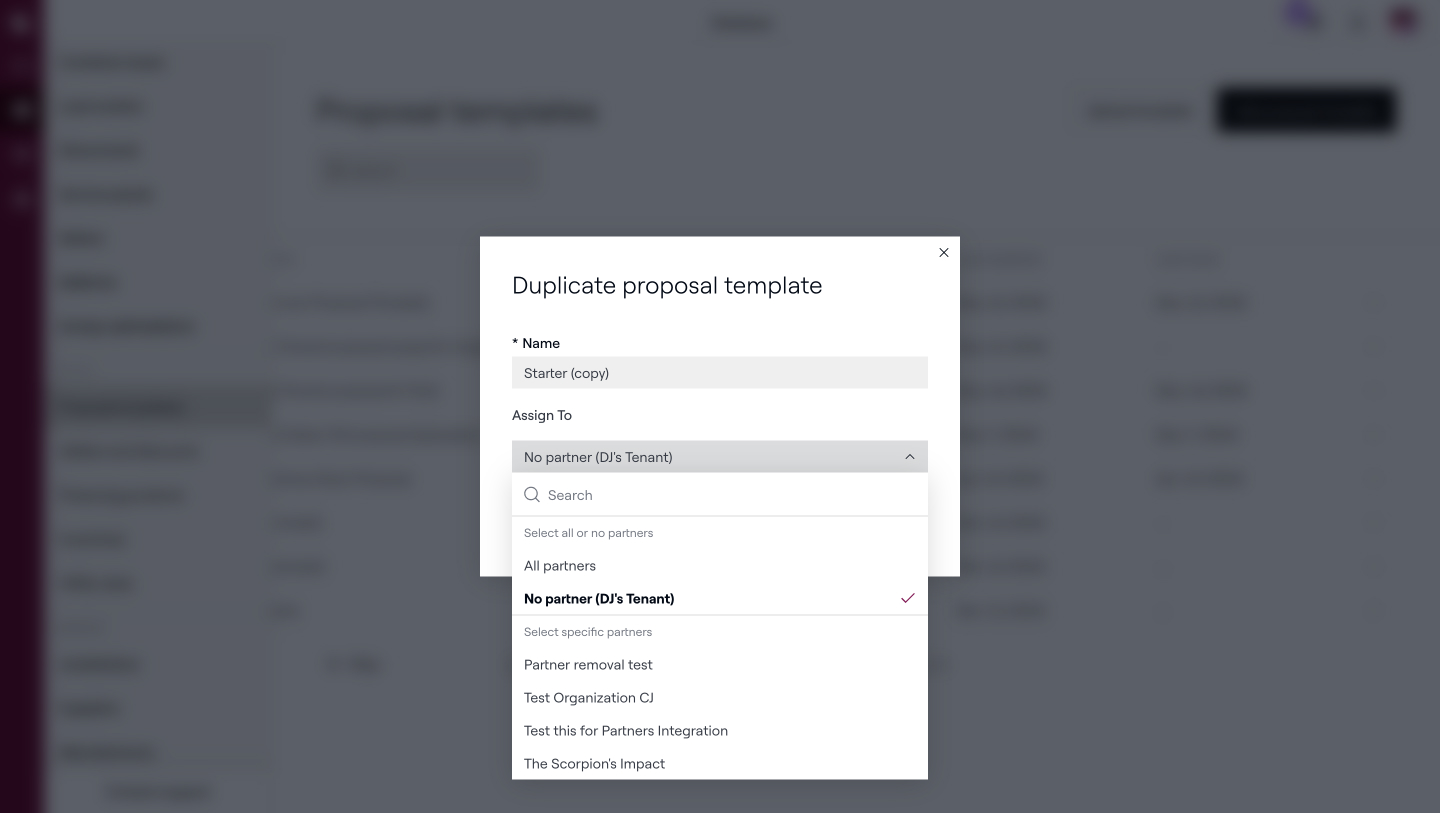Focus the partner Search field
This screenshot has height=813, width=1440.
[730, 495]
